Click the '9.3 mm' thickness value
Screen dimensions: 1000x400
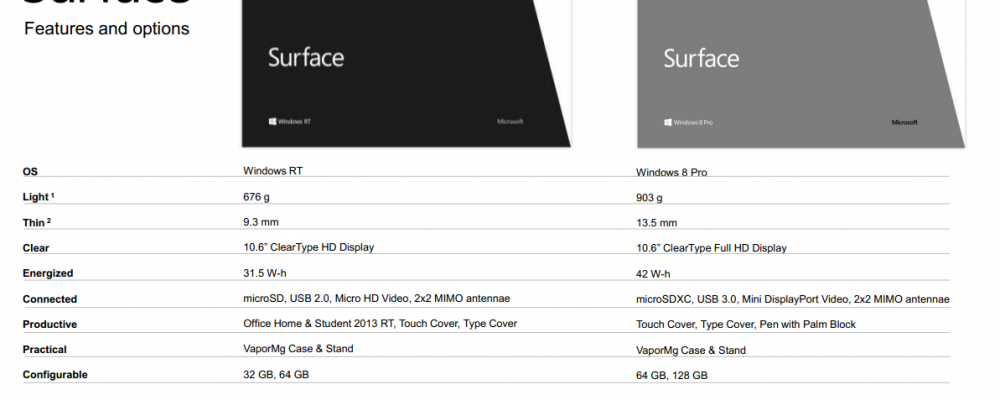[x=261, y=221]
